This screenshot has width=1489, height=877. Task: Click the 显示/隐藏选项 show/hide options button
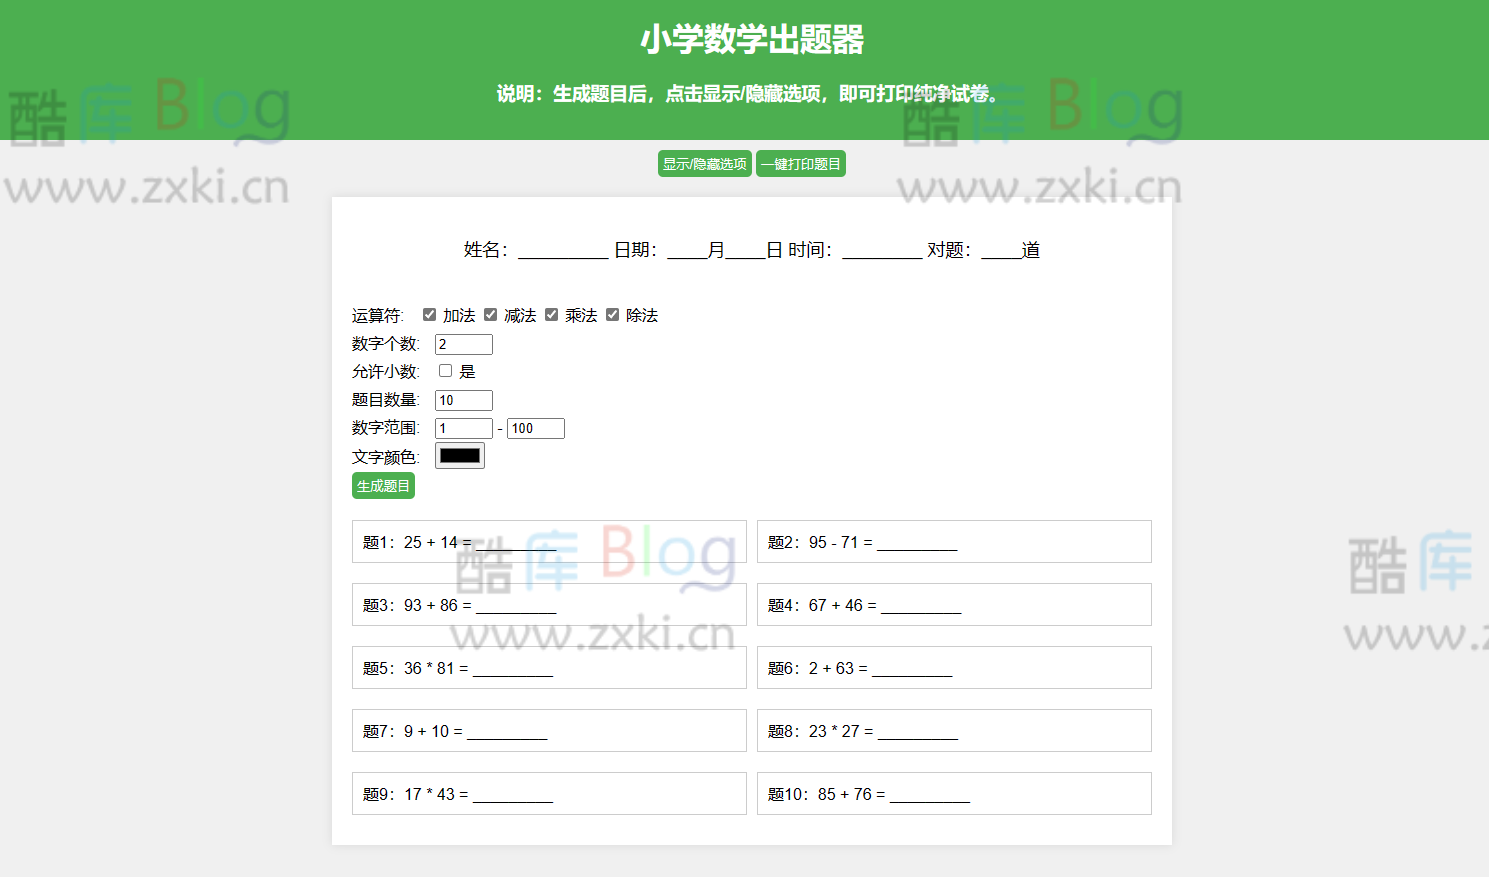pos(704,163)
